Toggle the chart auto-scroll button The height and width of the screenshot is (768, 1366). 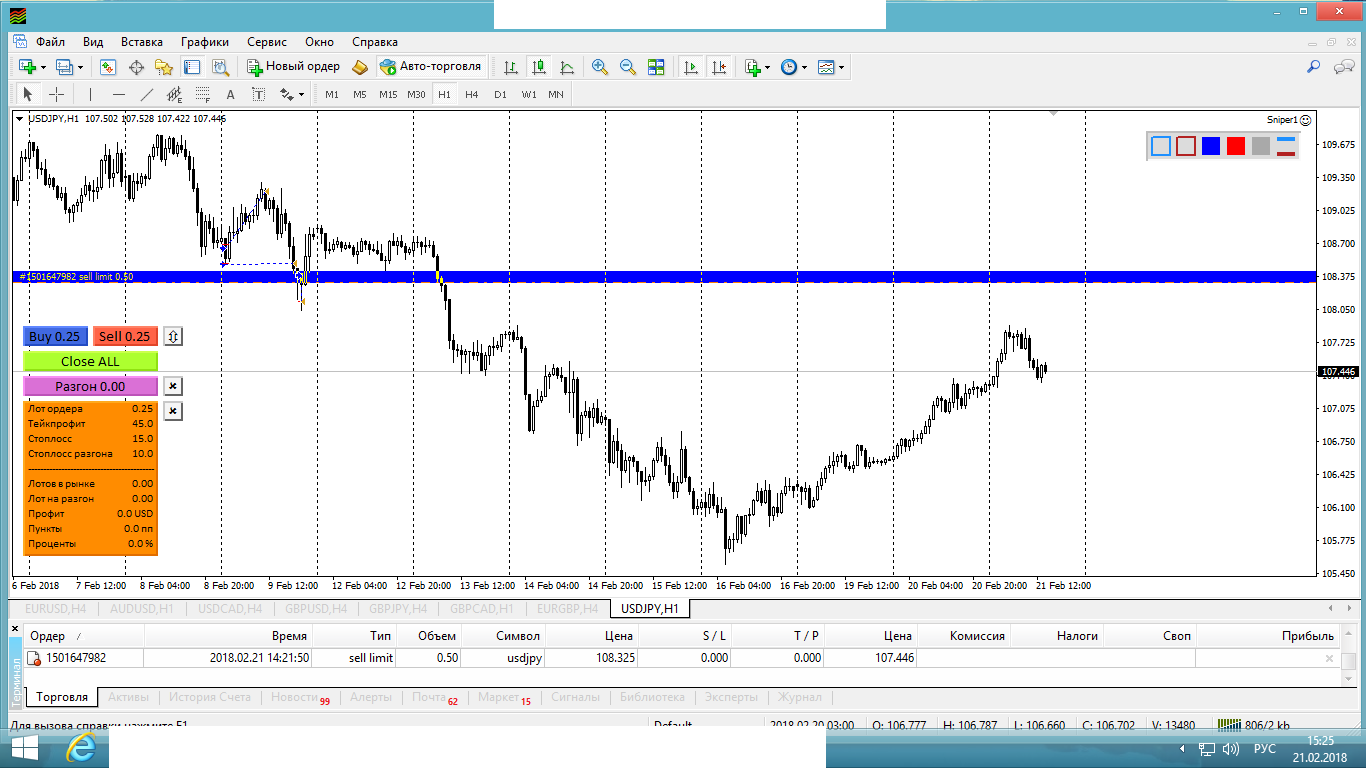pyautogui.click(x=690, y=67)
